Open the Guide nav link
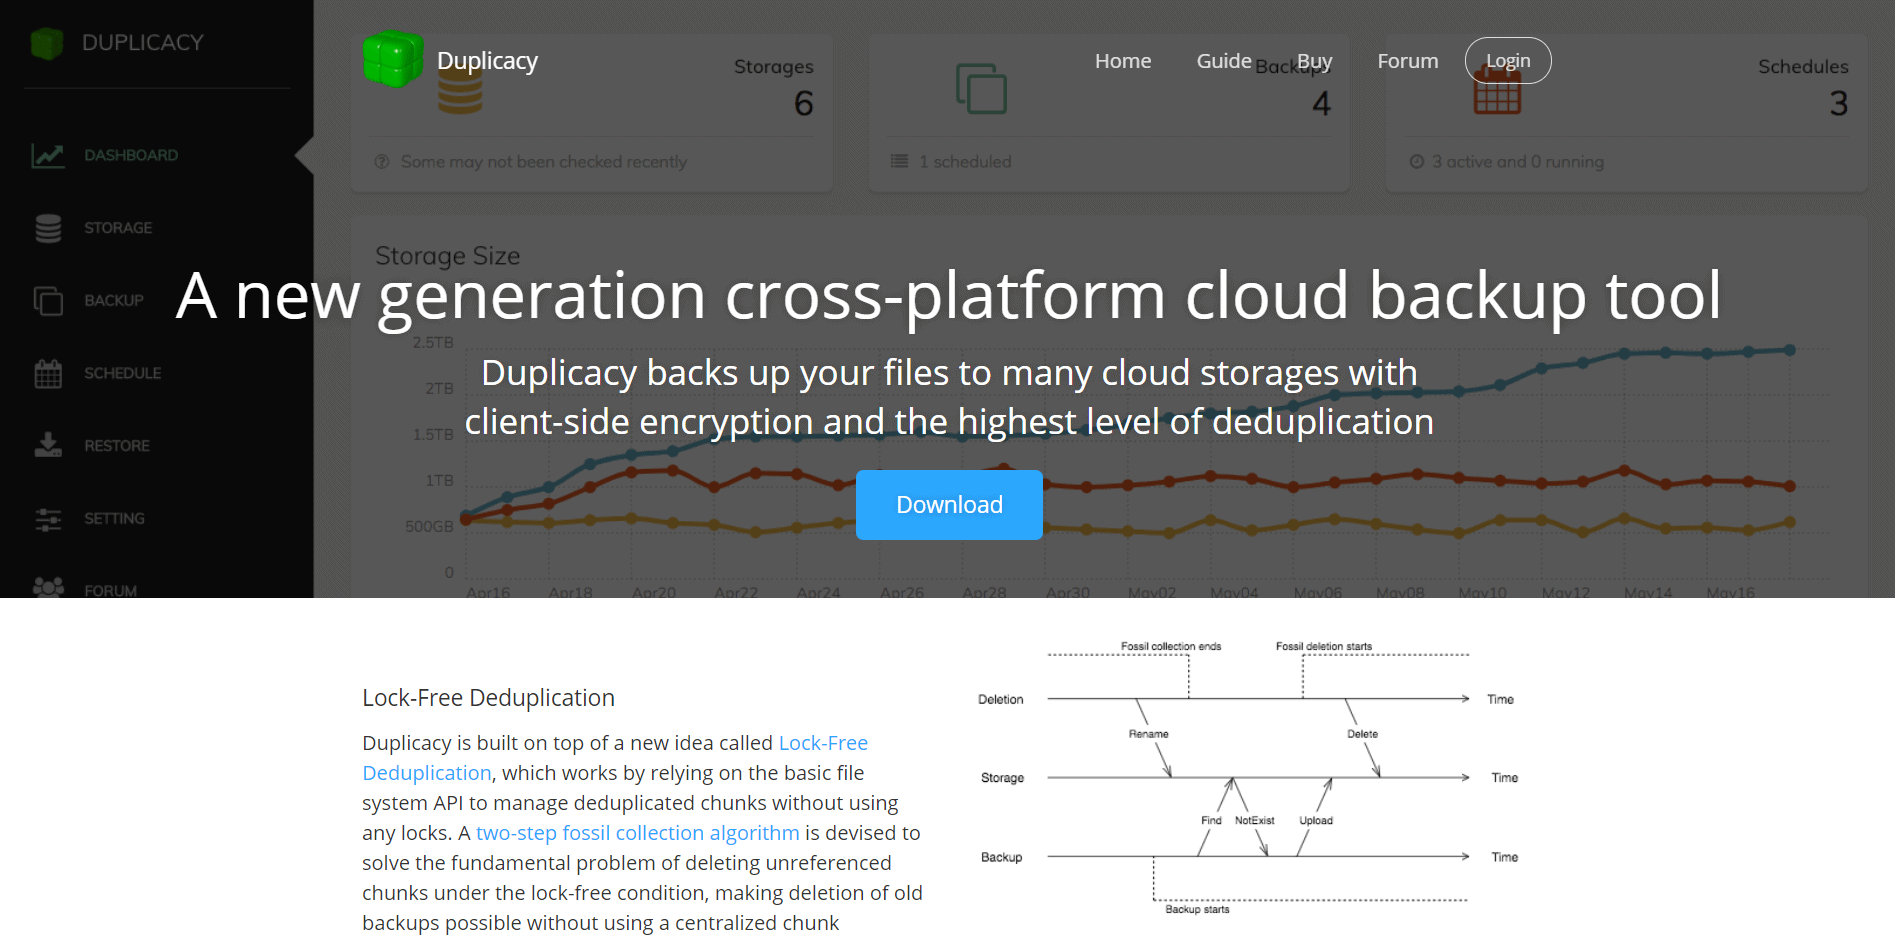Viewport: 1895px width, 936px height. tap(1224, 61)
